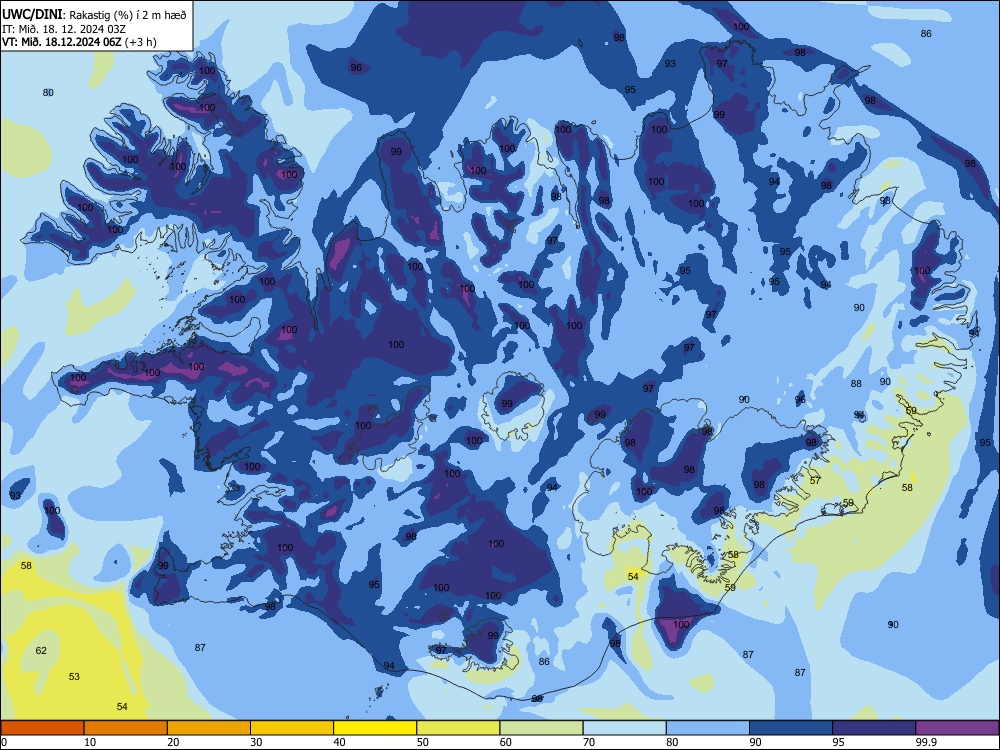Click the 30–40 amber legend swatch

coord(292,728)
